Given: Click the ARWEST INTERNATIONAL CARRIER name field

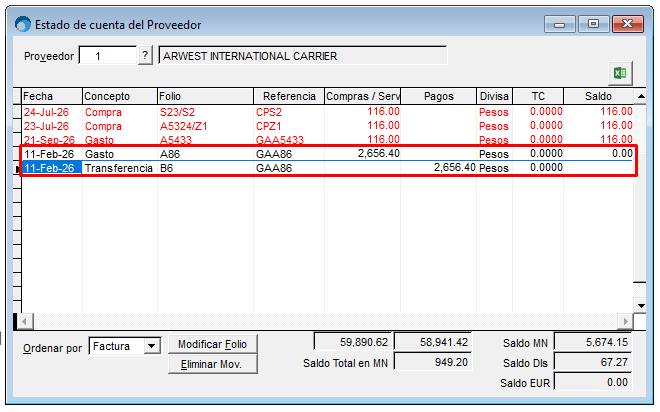Looking at the screenshot, I should [303, 56].
